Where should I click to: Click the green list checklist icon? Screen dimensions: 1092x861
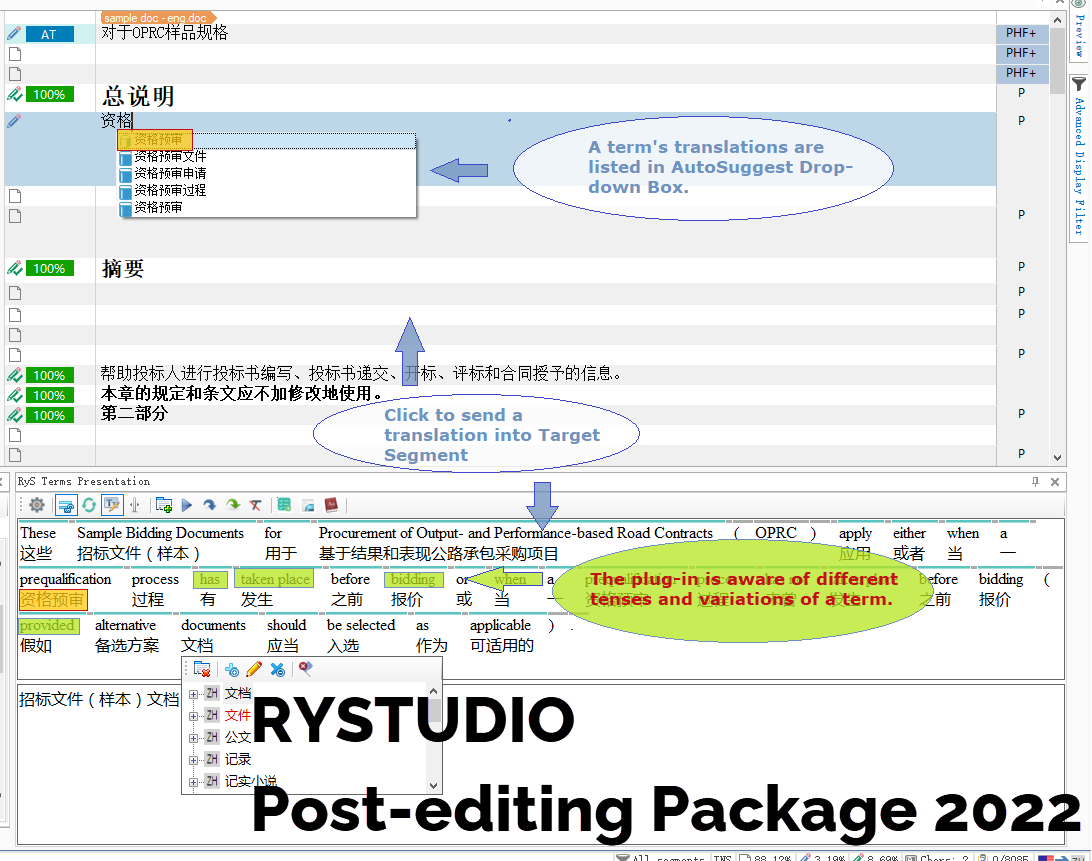(284, 504)
